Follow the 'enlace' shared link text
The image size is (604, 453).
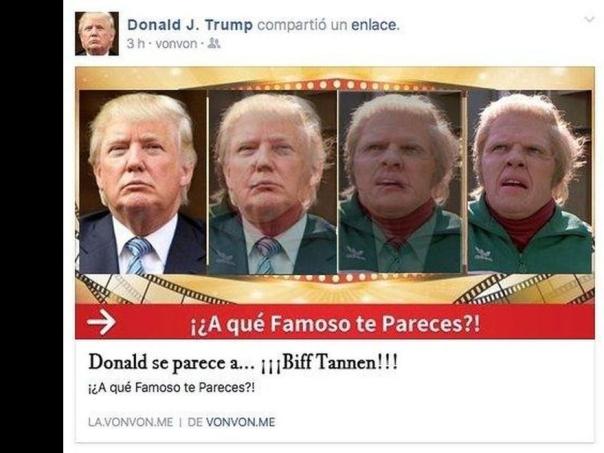(x=373, y=25)
